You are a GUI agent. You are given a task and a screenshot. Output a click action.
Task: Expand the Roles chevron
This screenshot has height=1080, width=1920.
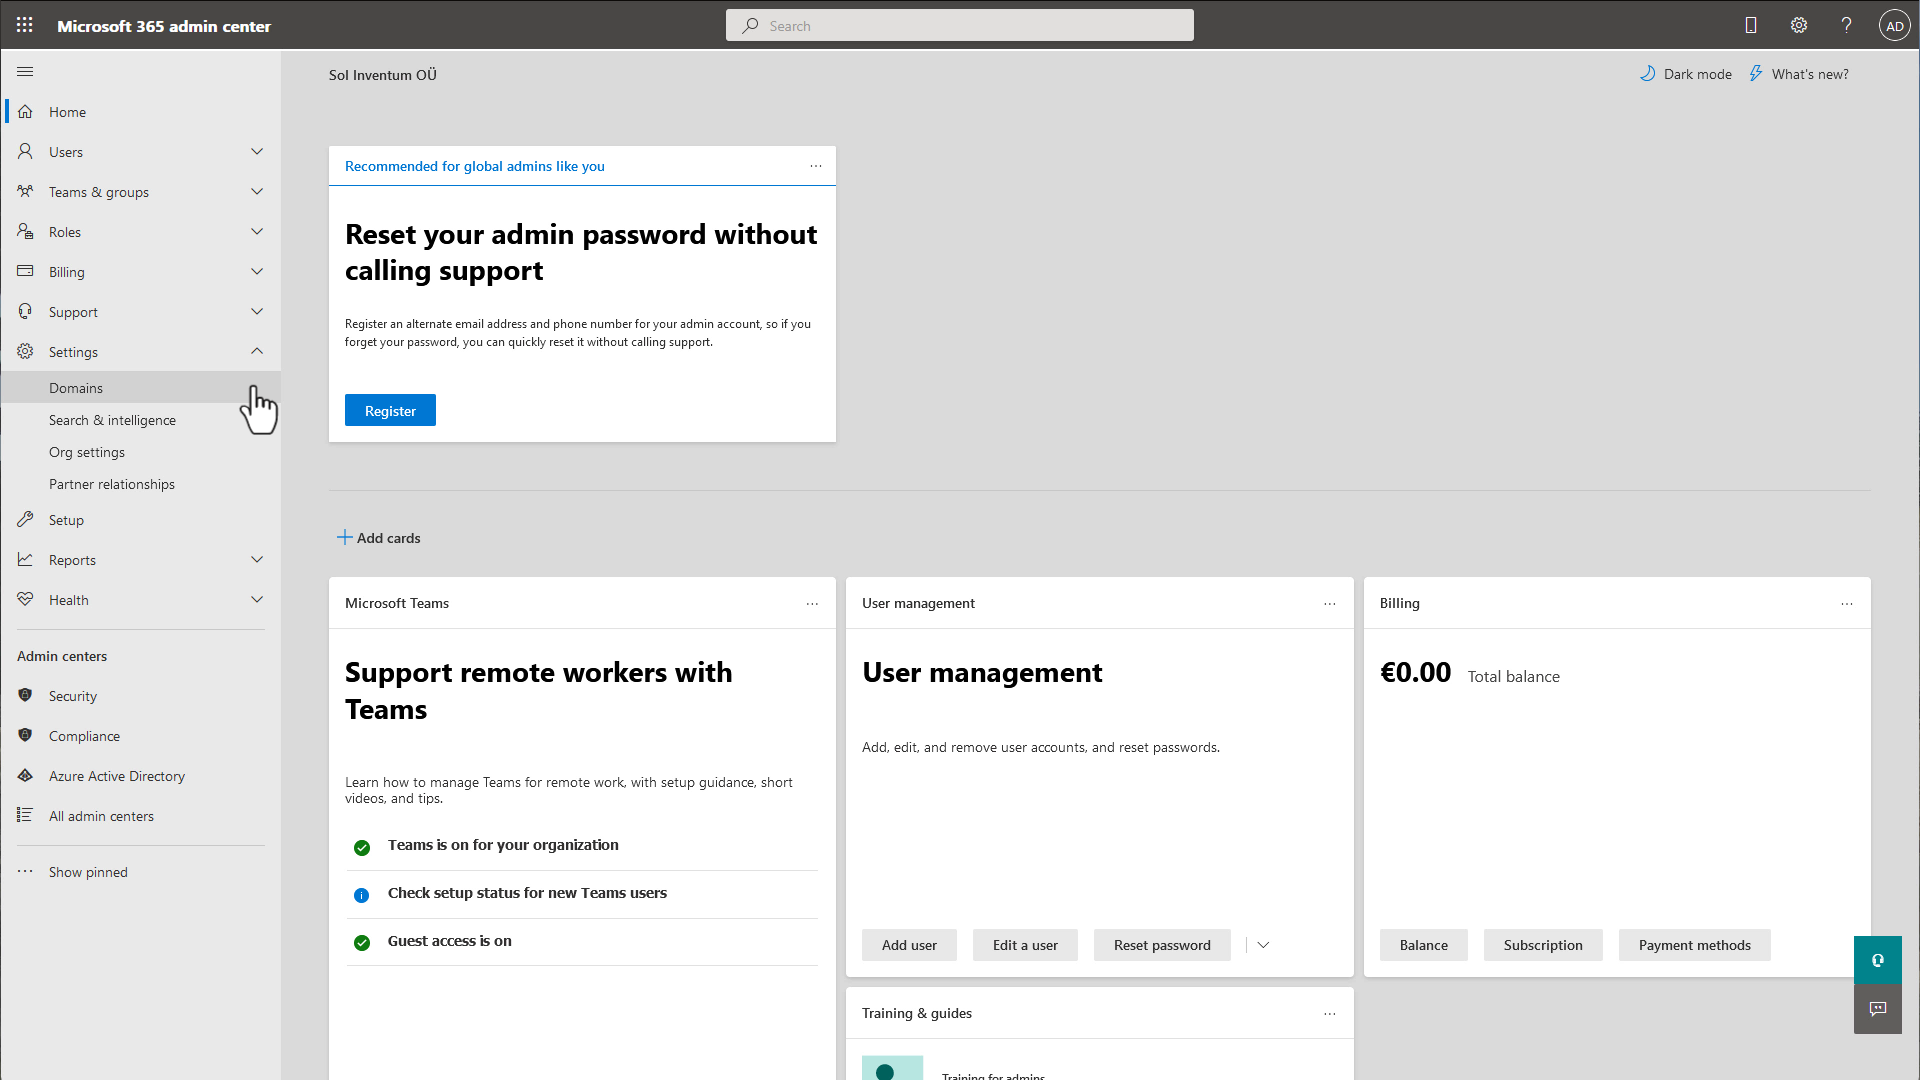[257, 232]
